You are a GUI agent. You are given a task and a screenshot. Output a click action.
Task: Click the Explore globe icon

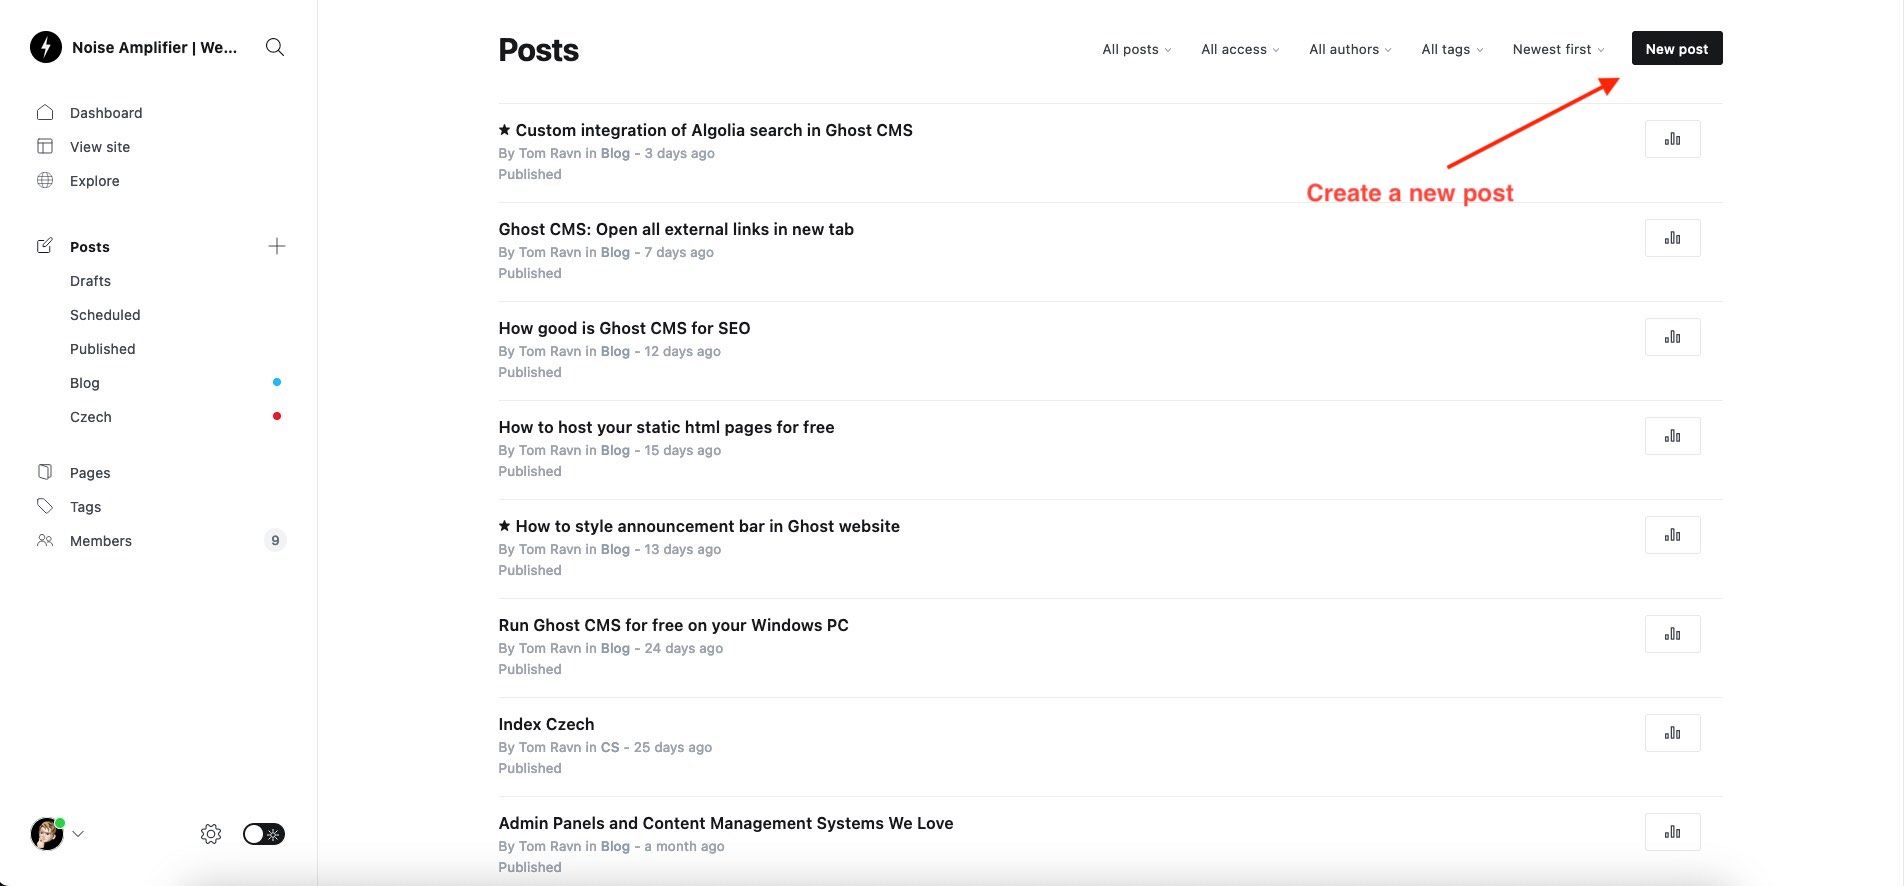coord(45,180)
